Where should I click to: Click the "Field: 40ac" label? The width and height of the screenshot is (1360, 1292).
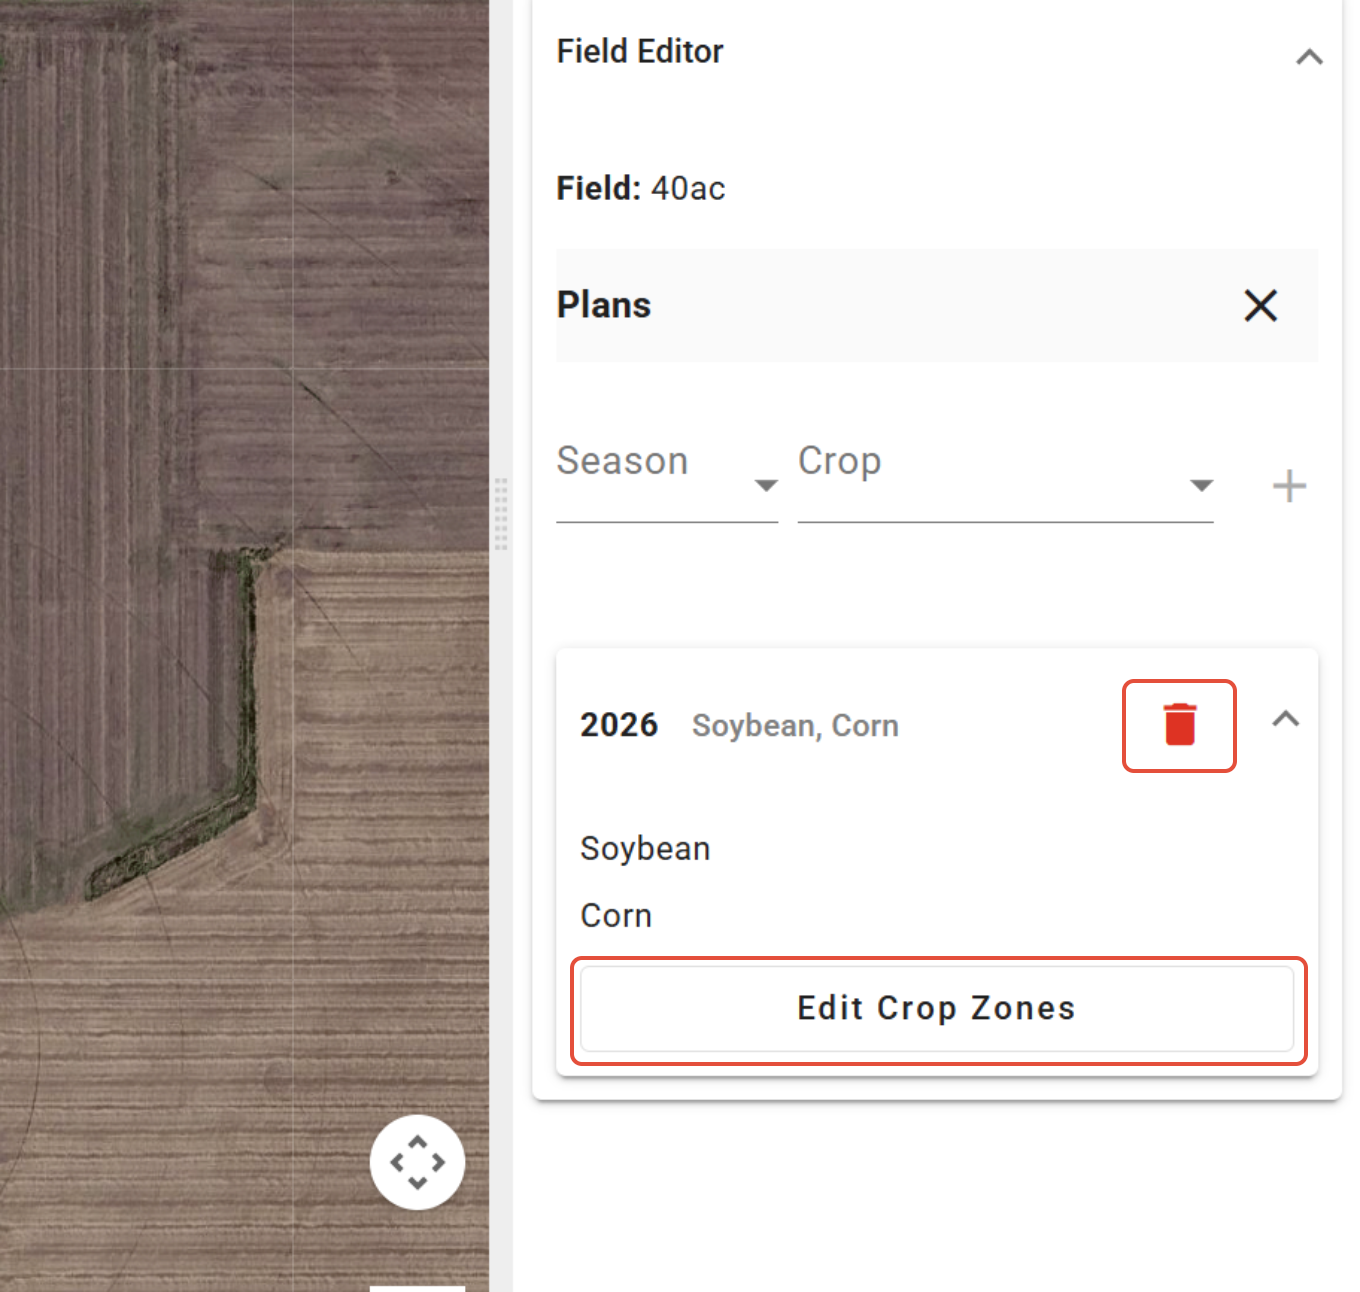641,188
